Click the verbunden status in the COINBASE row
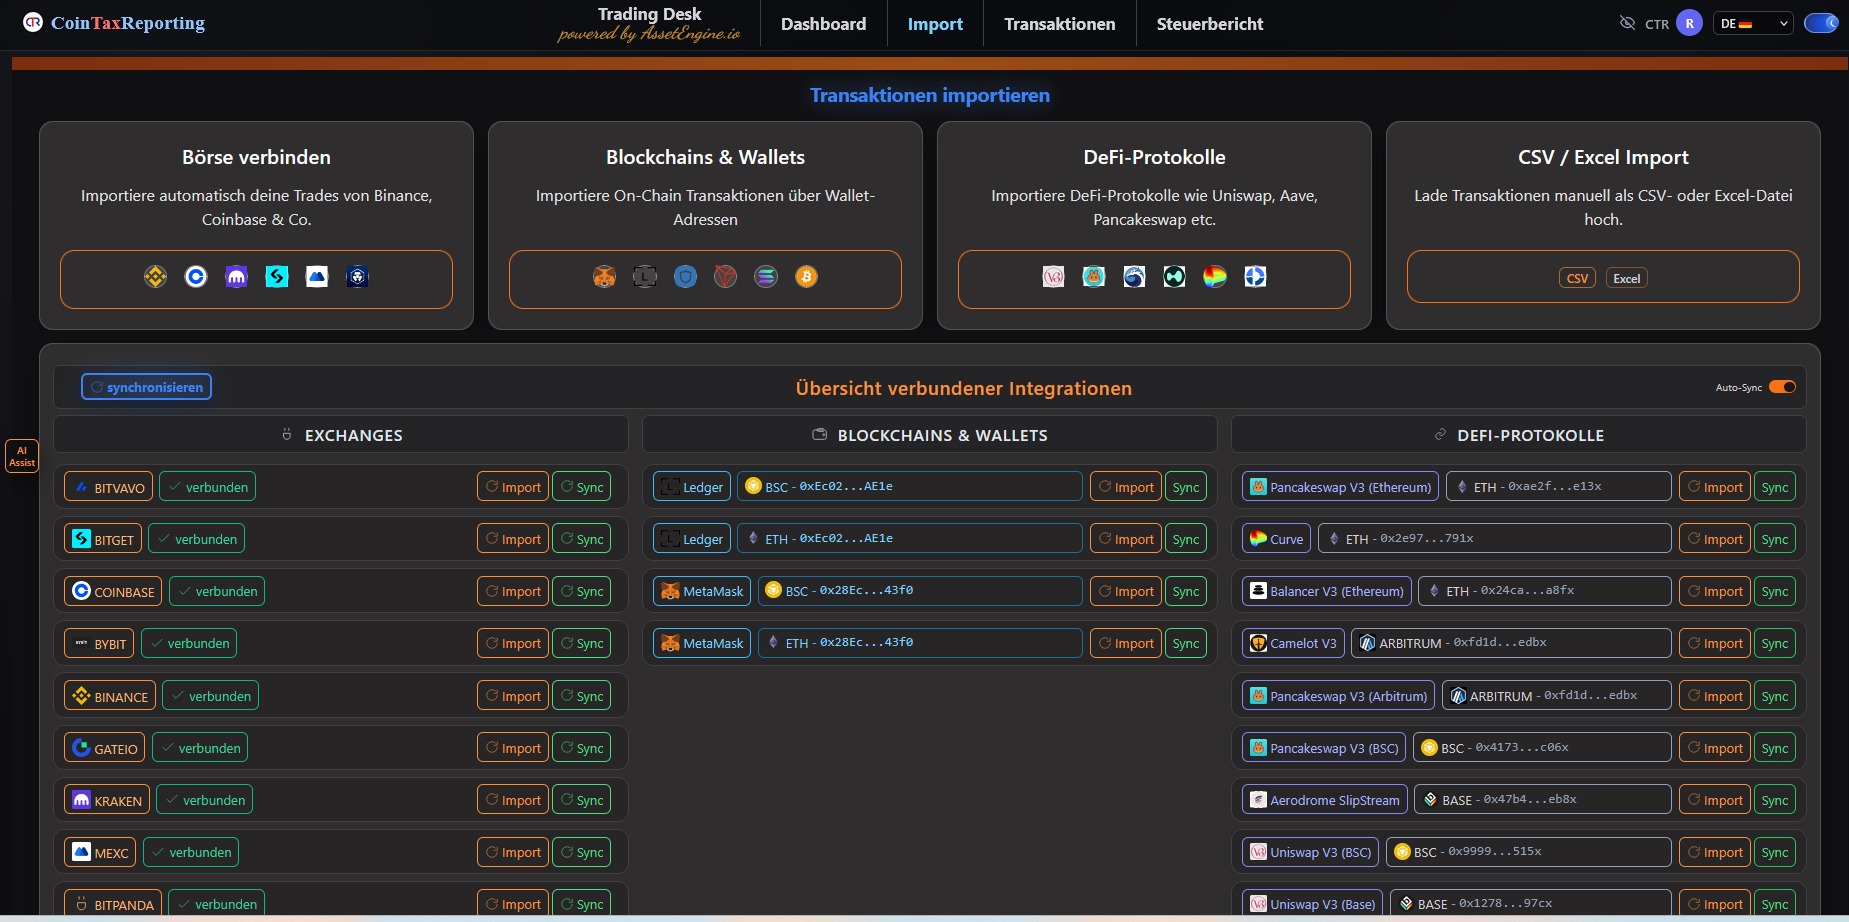This screenshot has height=922, width=1849. tap(217, 591)
